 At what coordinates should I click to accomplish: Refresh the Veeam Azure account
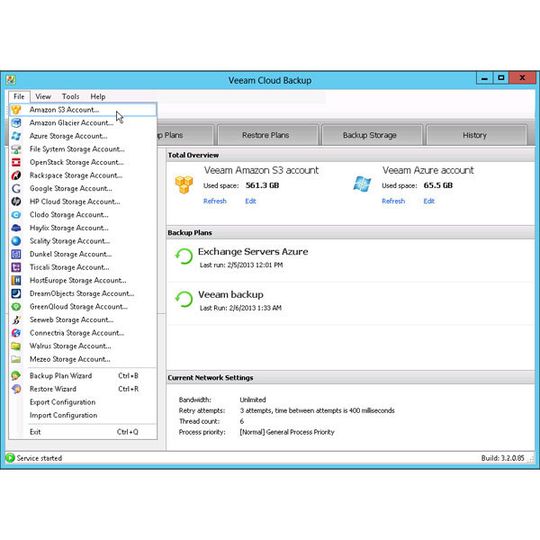tap(393, 201)
